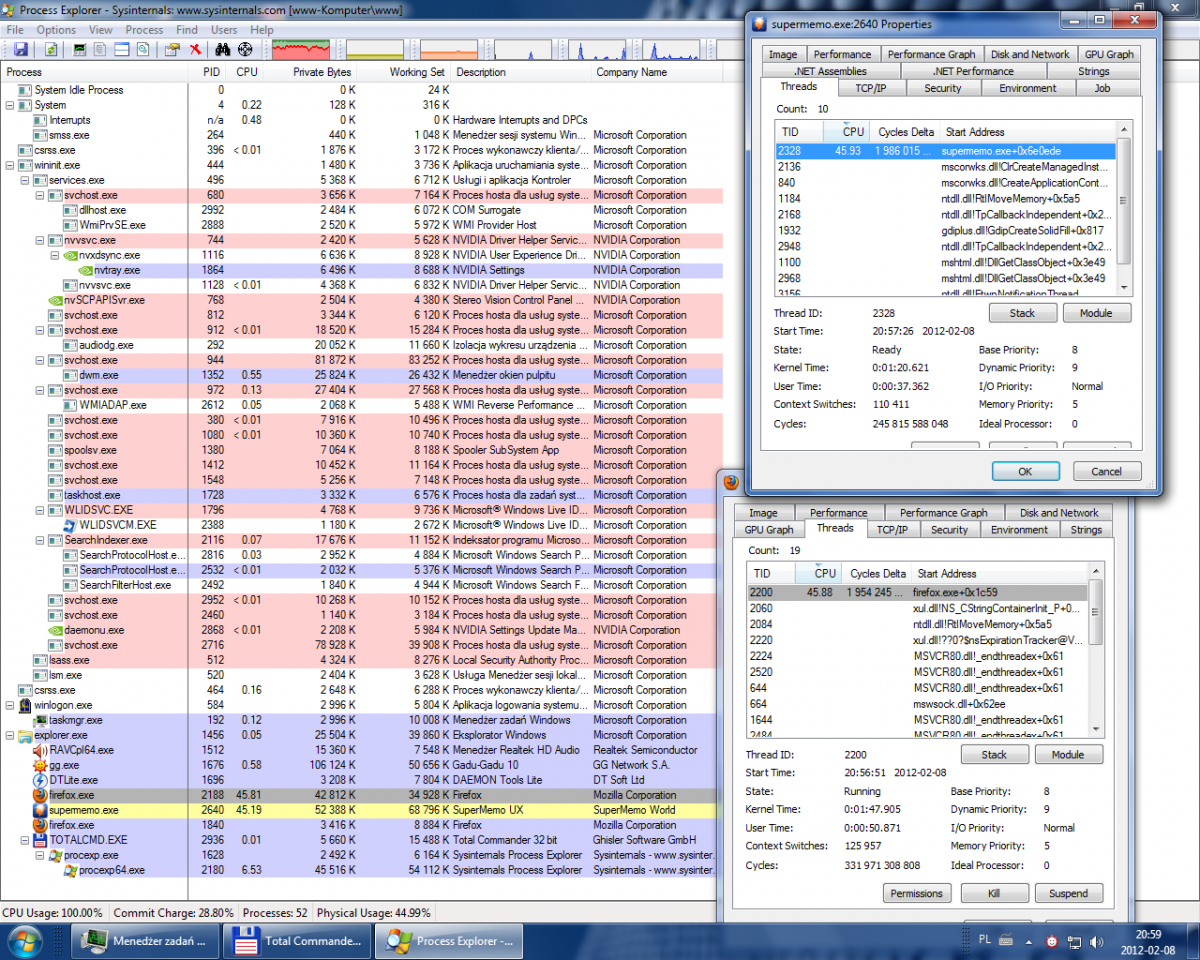Collapse the wininit.exe tree node
The image size is (1200, 960).
click(10, 165)
